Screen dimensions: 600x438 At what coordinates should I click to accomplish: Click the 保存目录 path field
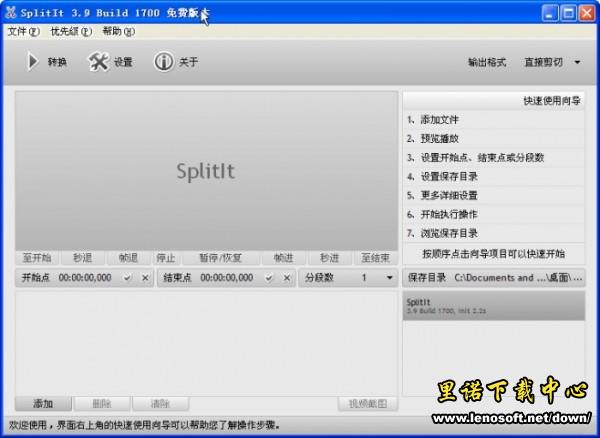click(494, 278)
